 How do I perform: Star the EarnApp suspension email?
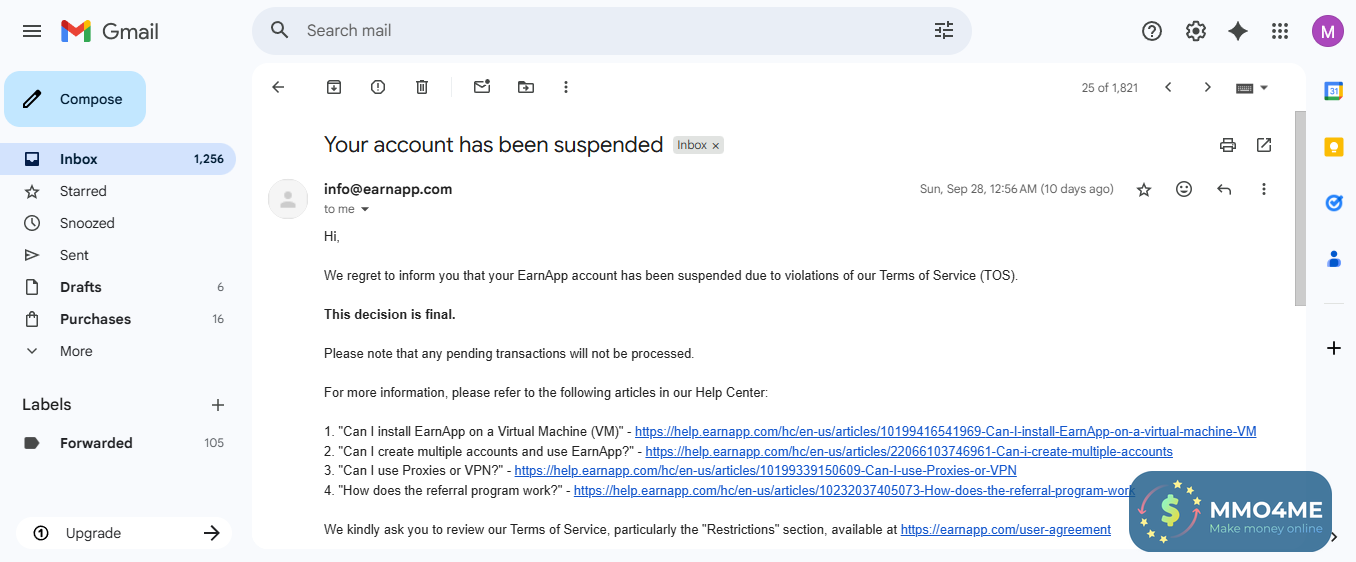(1144, 189)
